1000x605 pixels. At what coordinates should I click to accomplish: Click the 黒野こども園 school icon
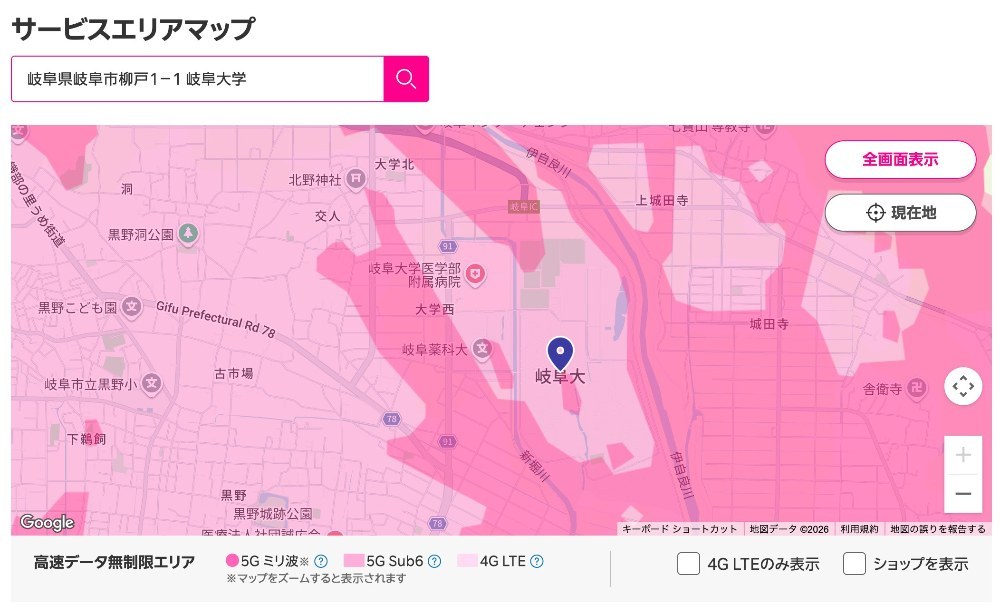[131, 307]
